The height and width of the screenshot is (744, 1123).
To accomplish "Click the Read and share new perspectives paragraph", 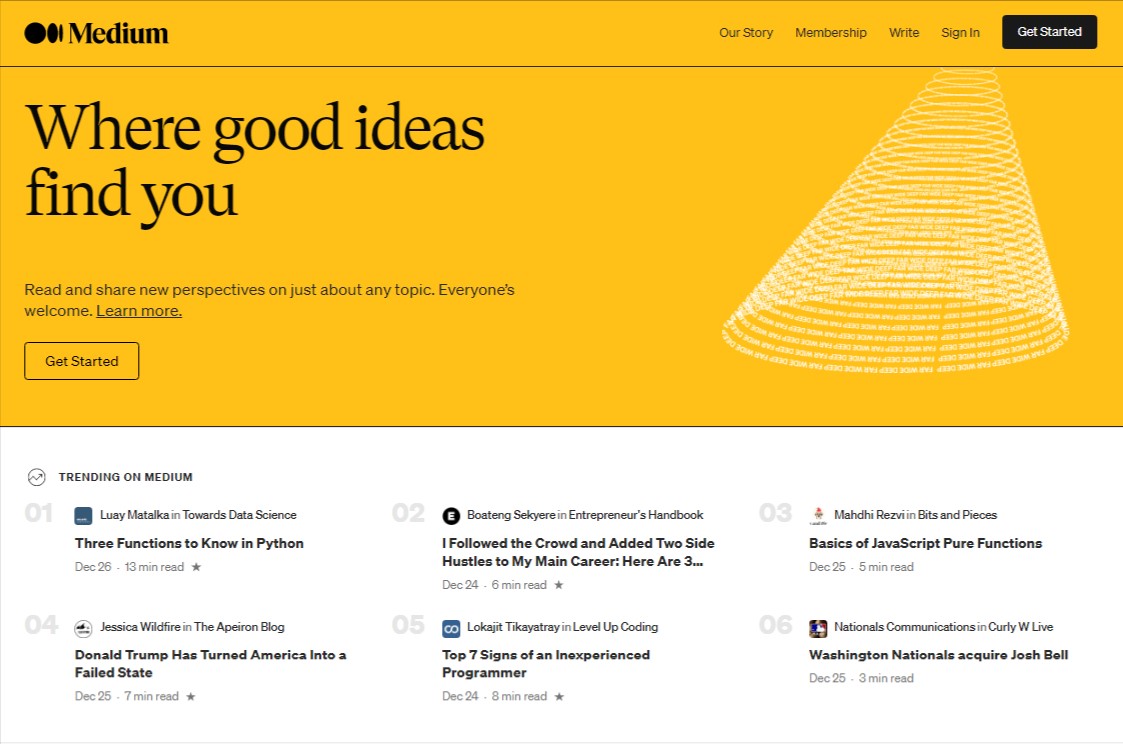I will [x=269, y=300].
